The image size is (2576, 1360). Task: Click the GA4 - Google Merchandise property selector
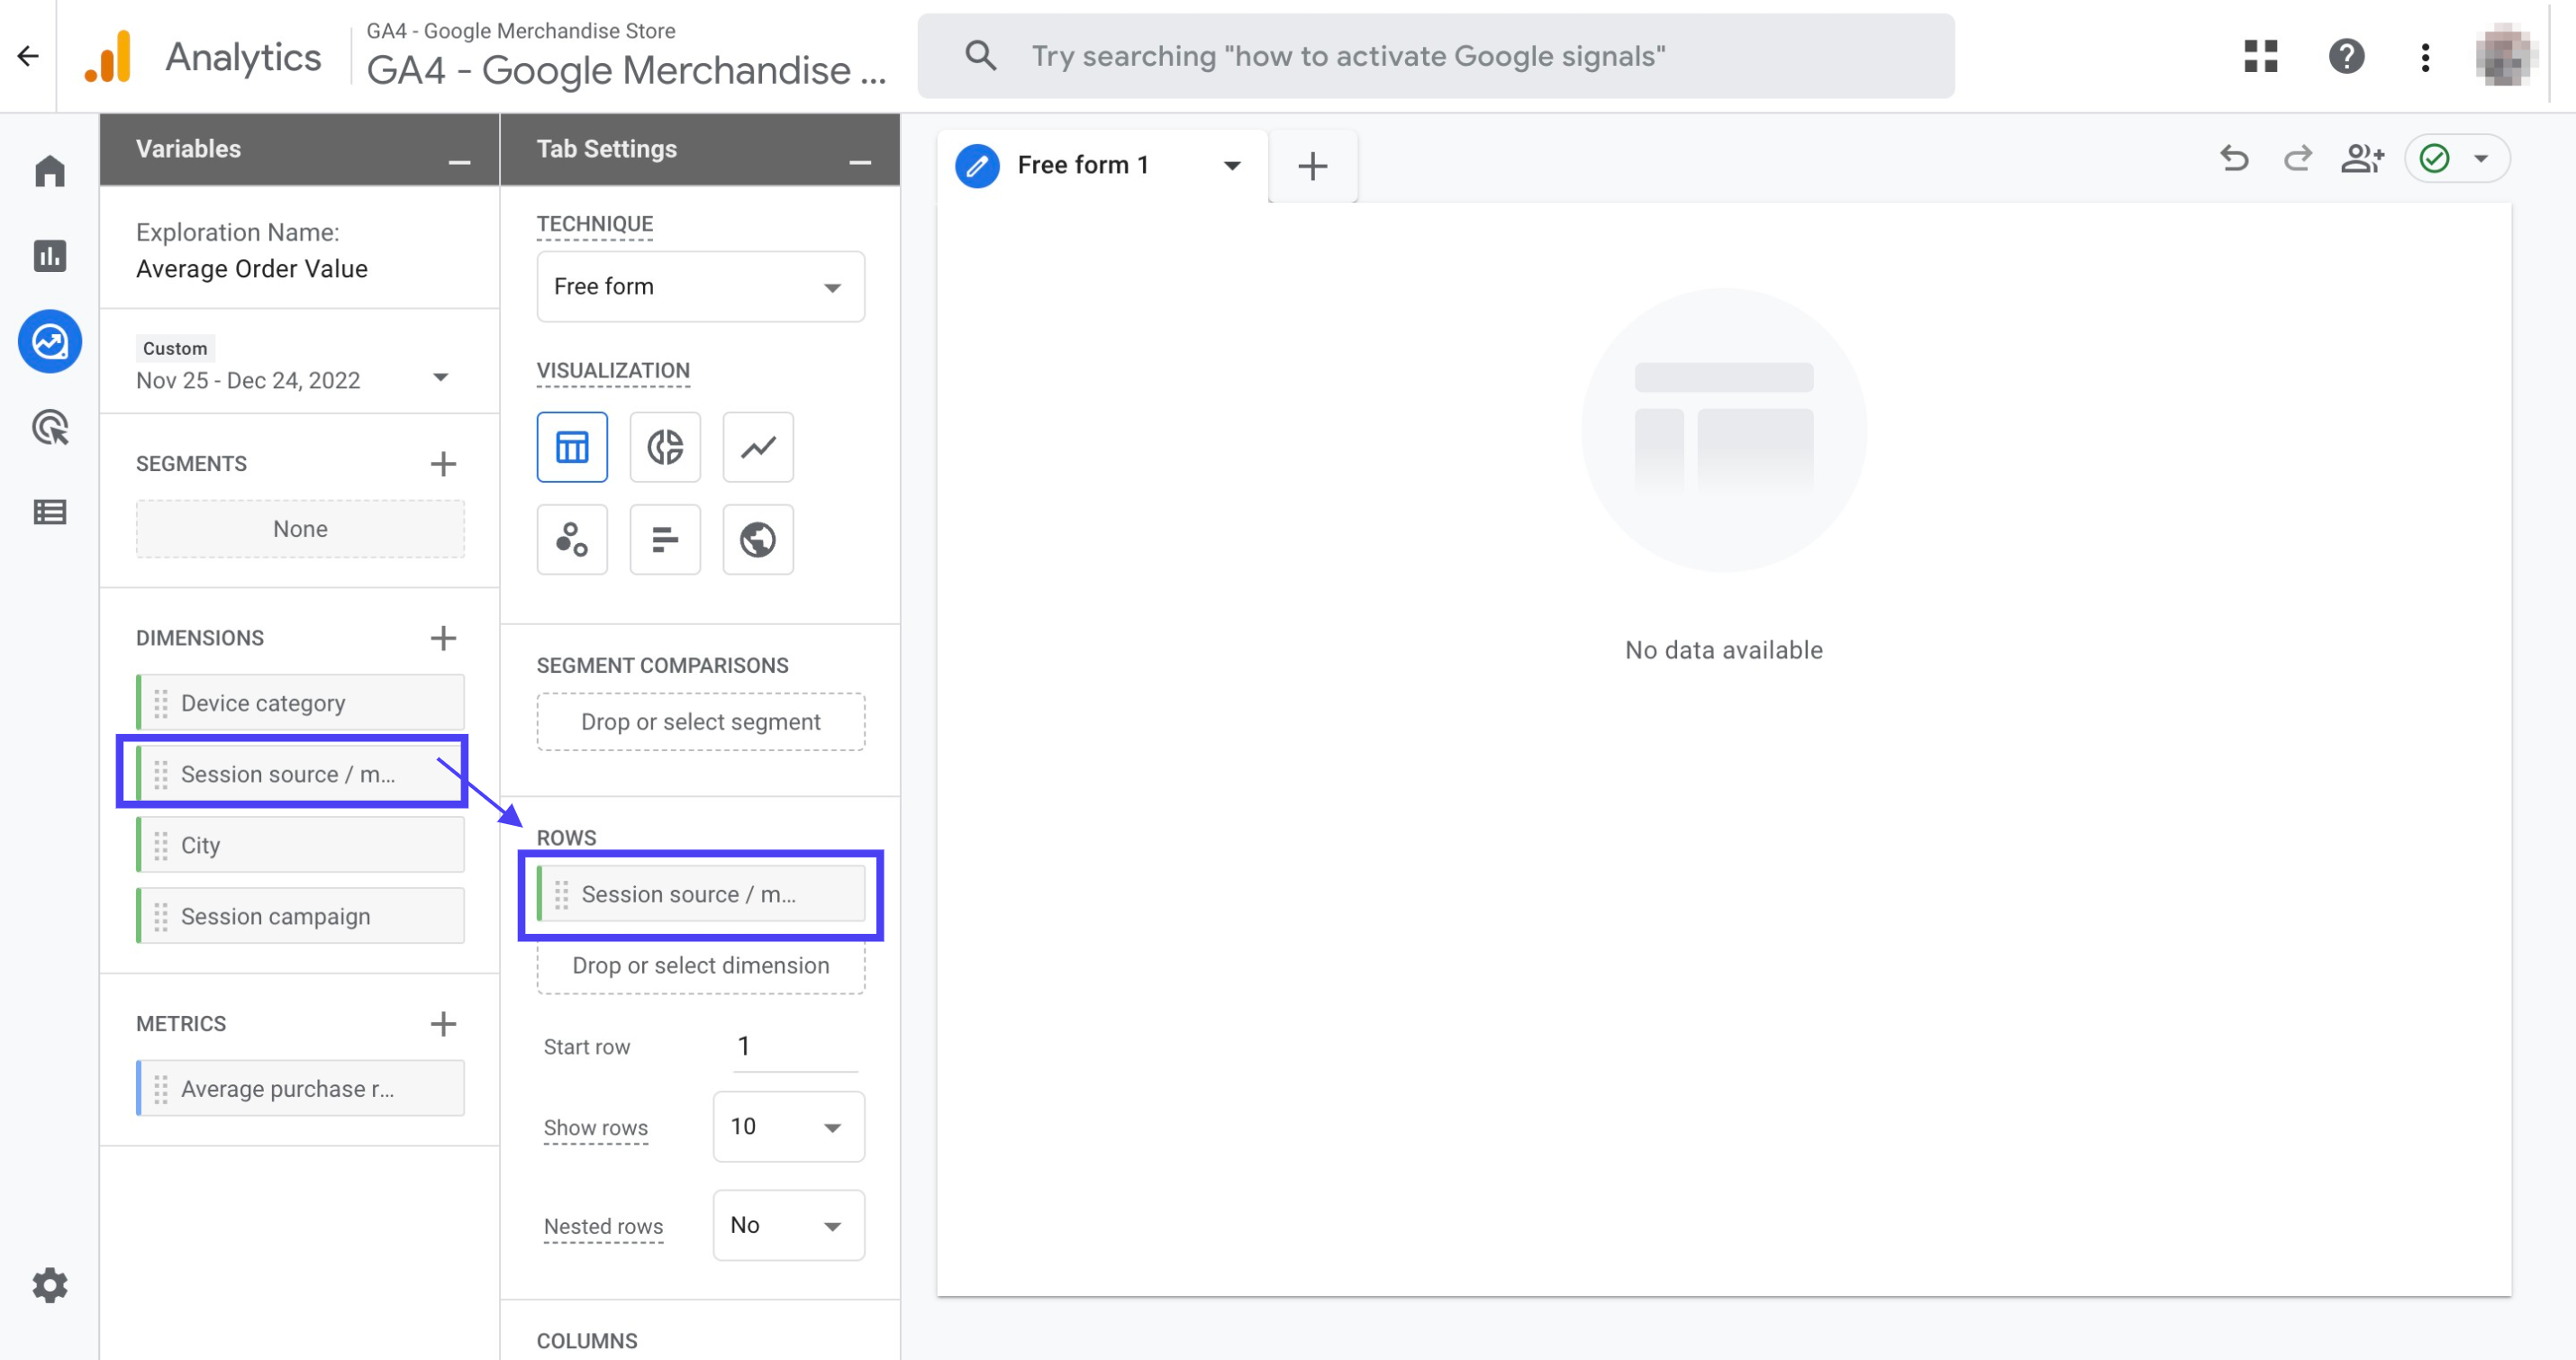626,56
